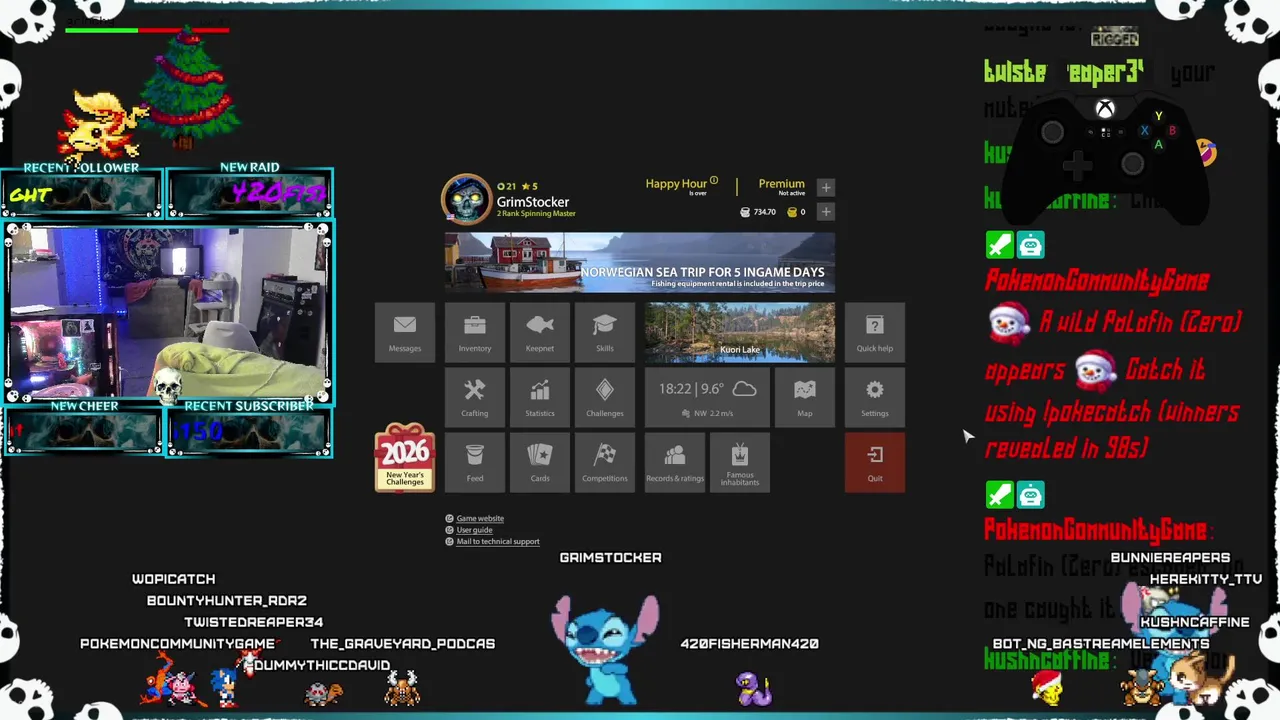Click the plus button beside gold coins
This screenshot has height=720, width=1280.
coord(826,211)
